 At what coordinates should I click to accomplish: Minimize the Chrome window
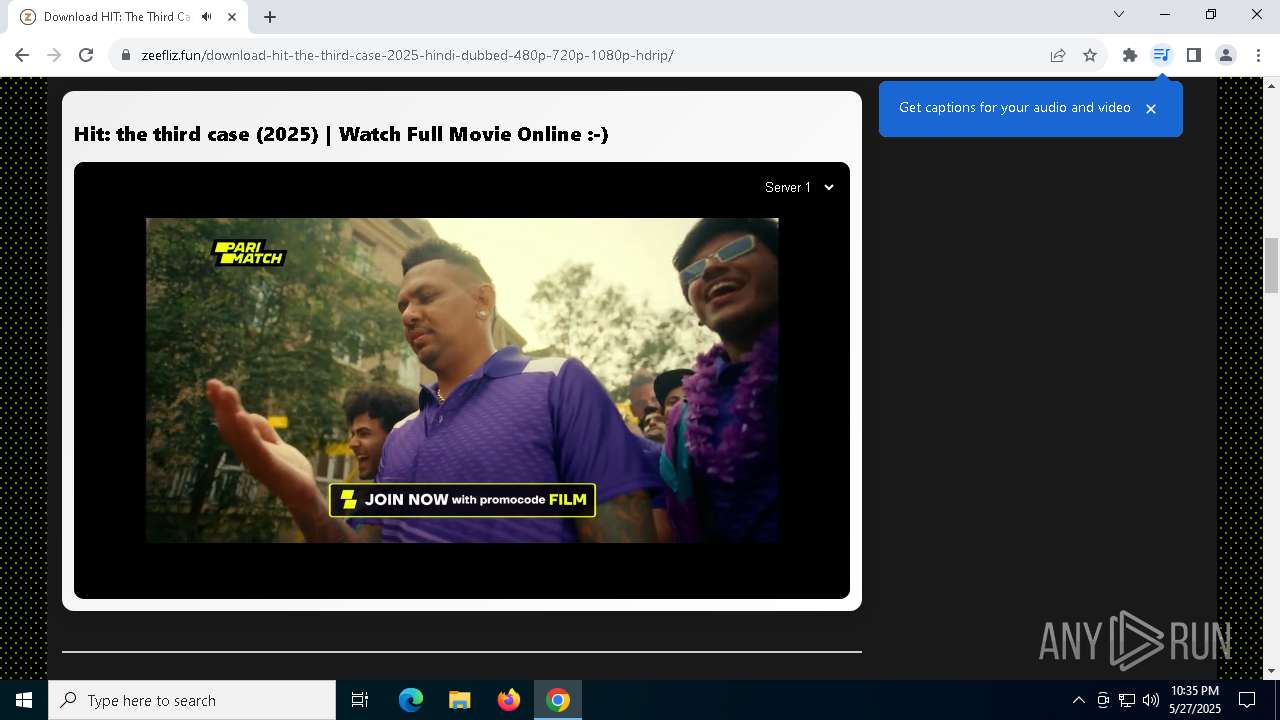click(1165, 14)
